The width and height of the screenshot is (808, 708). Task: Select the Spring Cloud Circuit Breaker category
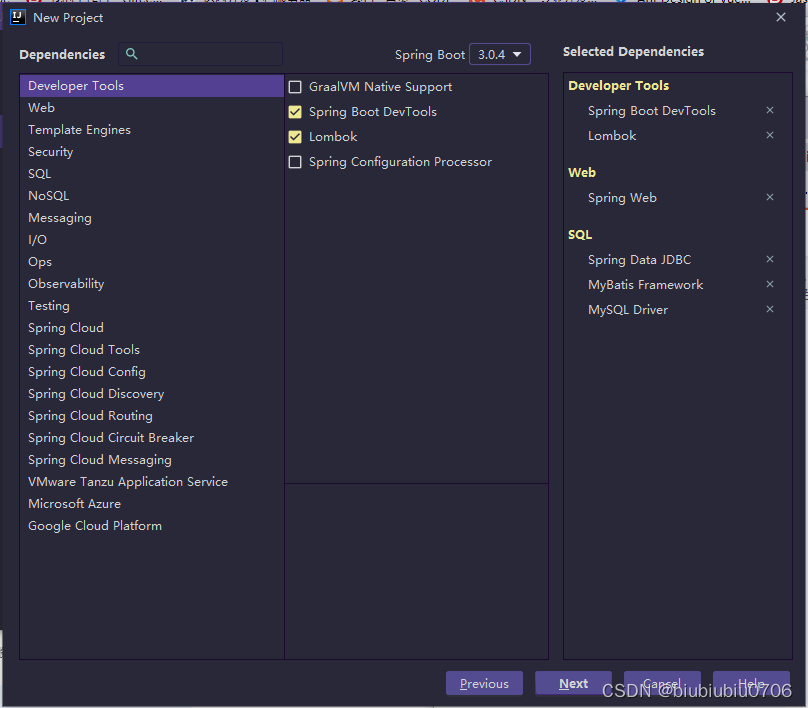tap(152, 438)
